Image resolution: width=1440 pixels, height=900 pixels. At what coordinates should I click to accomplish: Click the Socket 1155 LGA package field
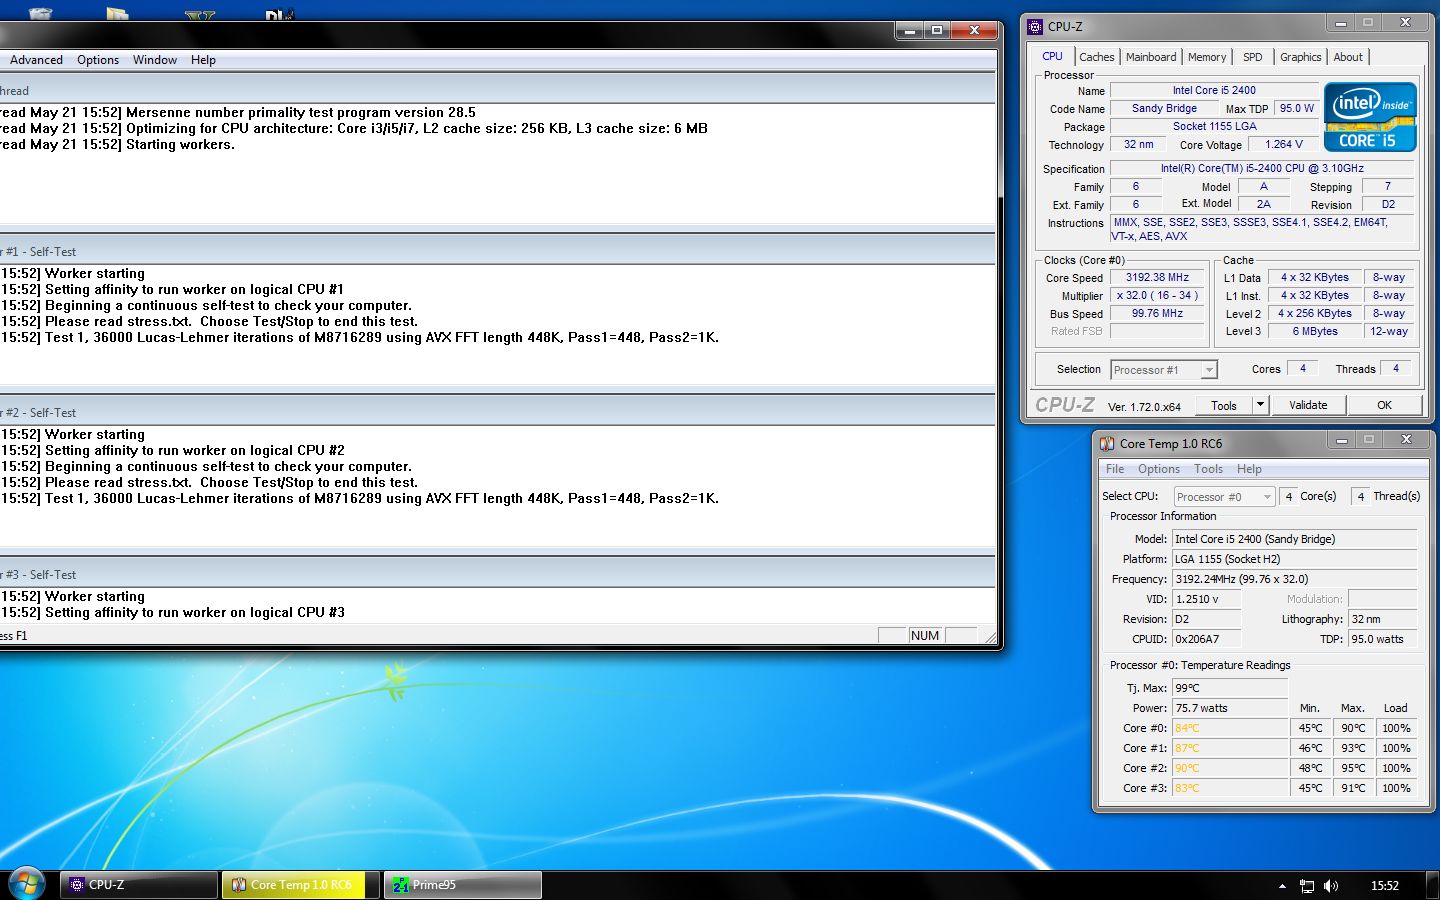click(1214, 127)
